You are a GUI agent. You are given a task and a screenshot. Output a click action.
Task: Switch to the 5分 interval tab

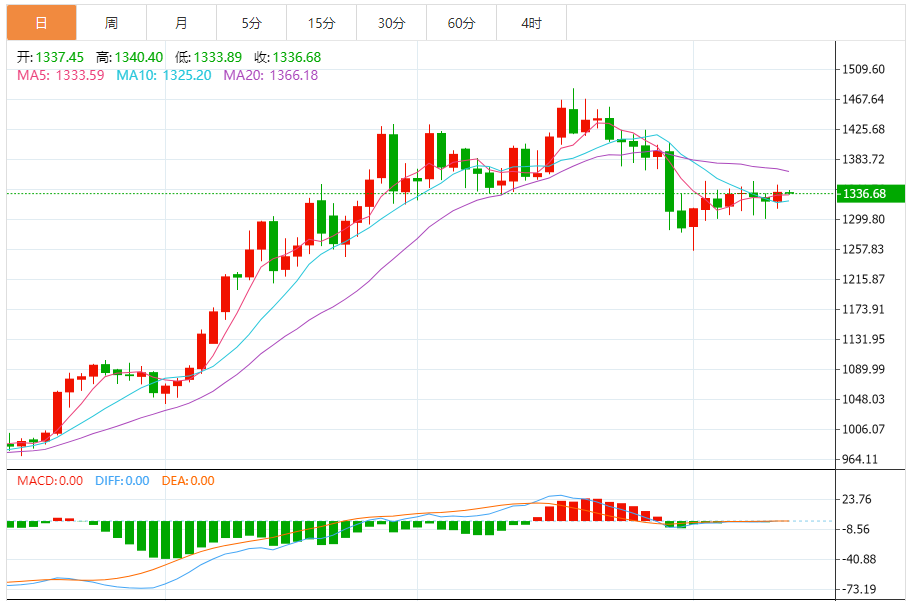[251, 22]
